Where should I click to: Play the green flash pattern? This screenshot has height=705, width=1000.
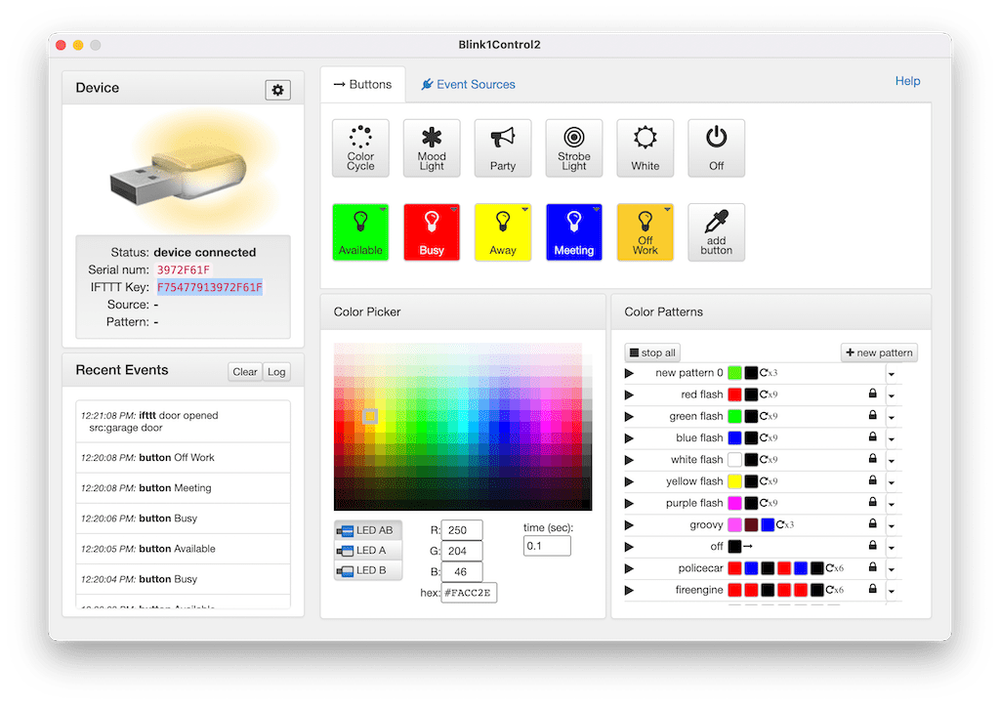point(629,417)
